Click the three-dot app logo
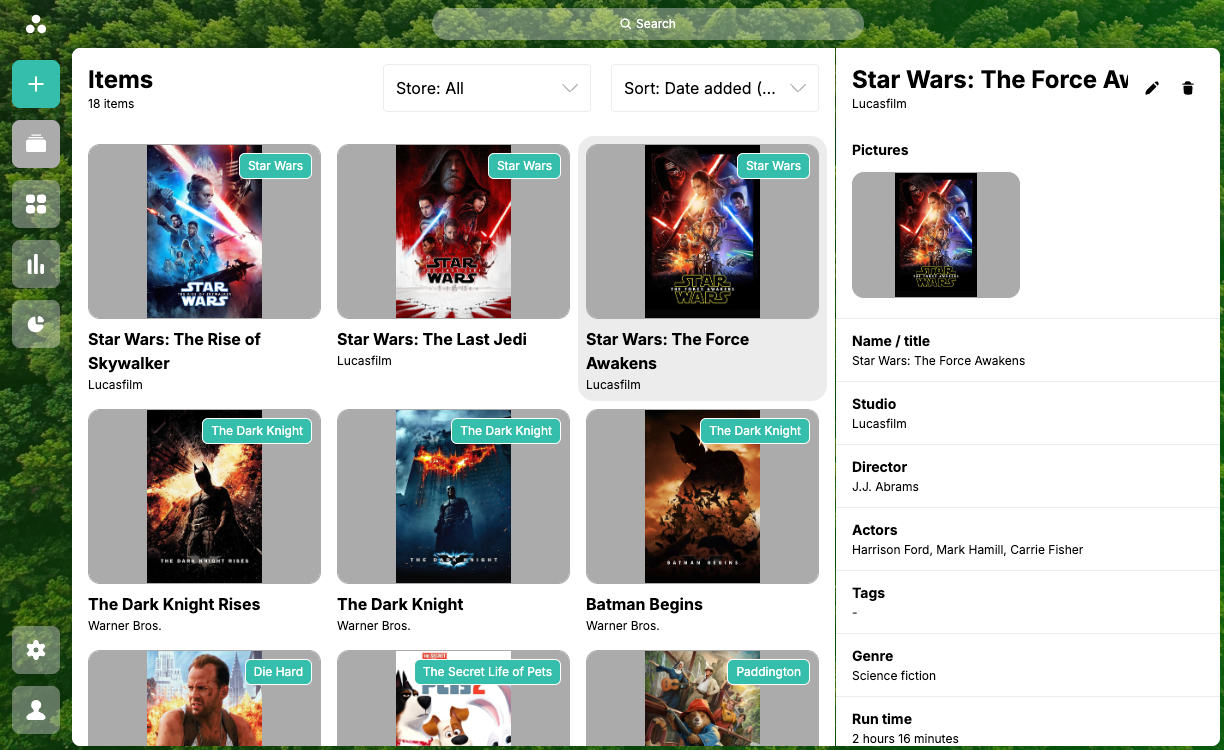 pos(36,24)
